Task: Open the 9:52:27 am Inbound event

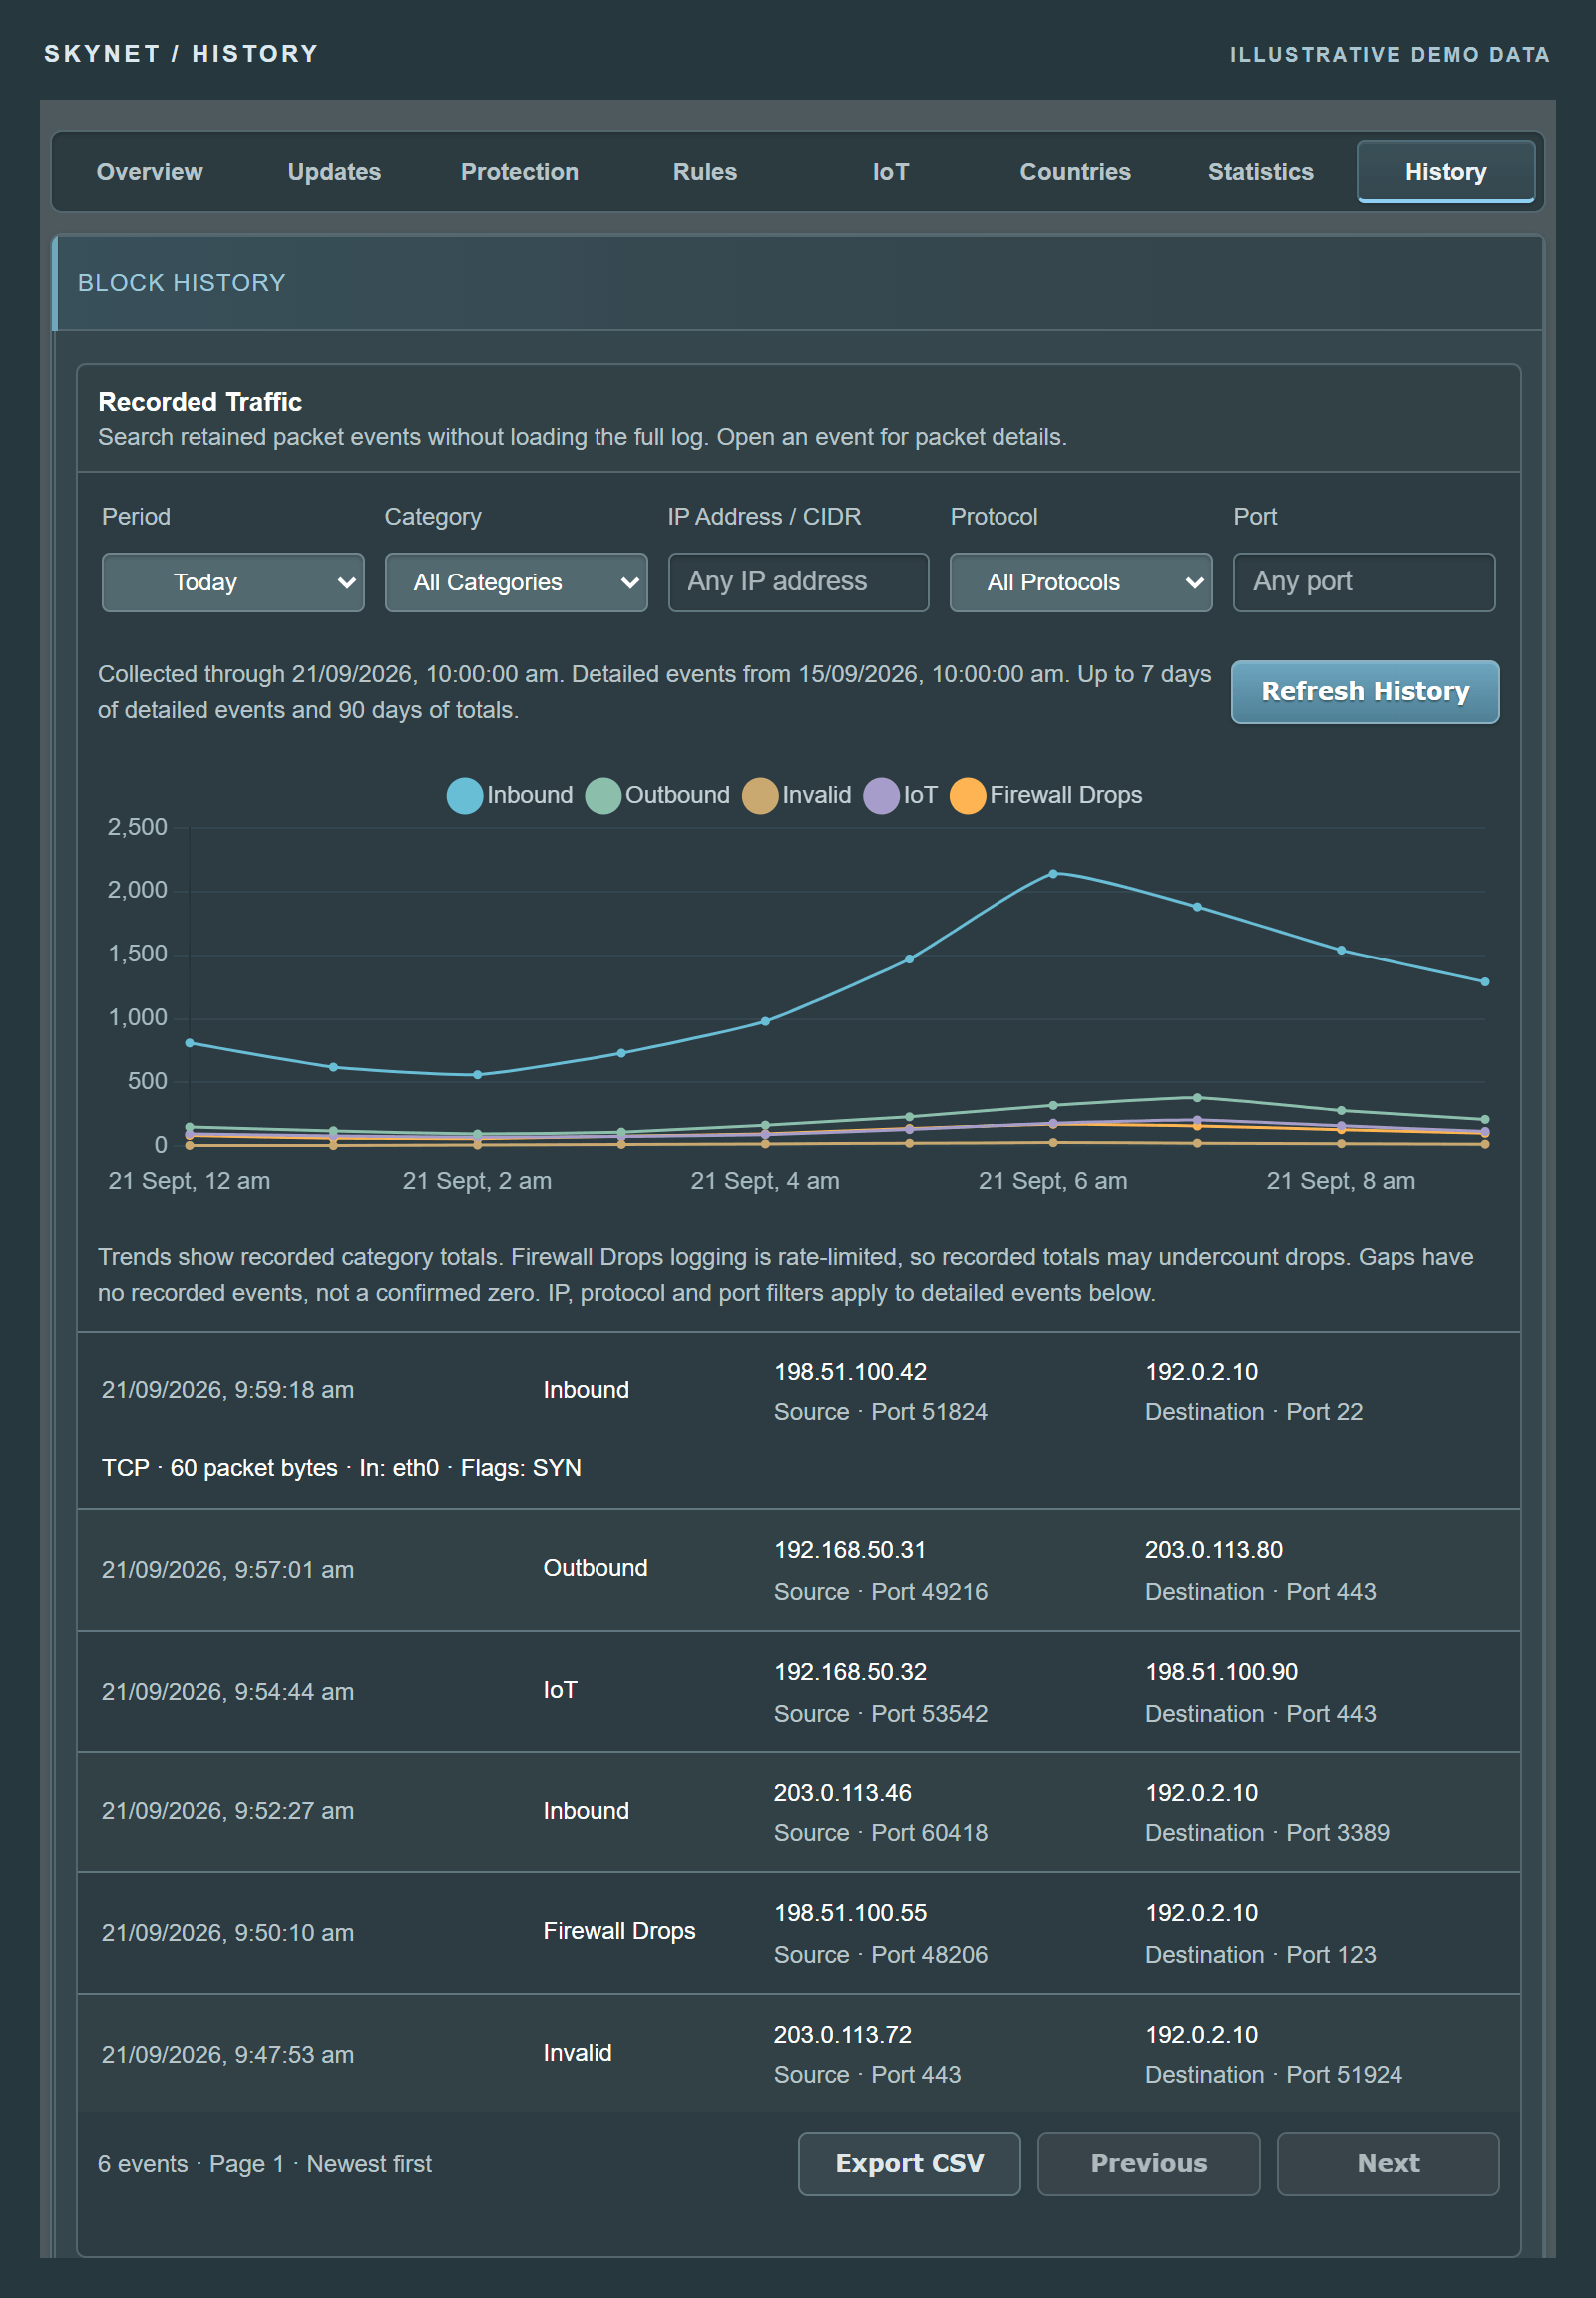Action: [x=798, y=1812]
